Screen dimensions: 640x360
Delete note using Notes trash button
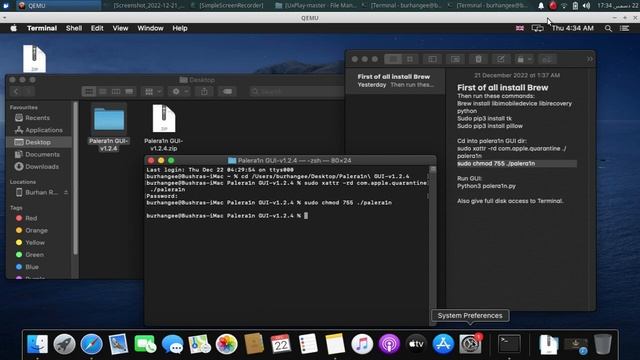click(x=478, y=59)
